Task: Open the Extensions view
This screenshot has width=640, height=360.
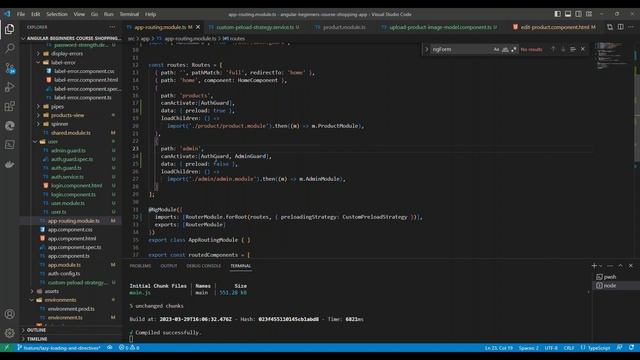Action: 9,107
